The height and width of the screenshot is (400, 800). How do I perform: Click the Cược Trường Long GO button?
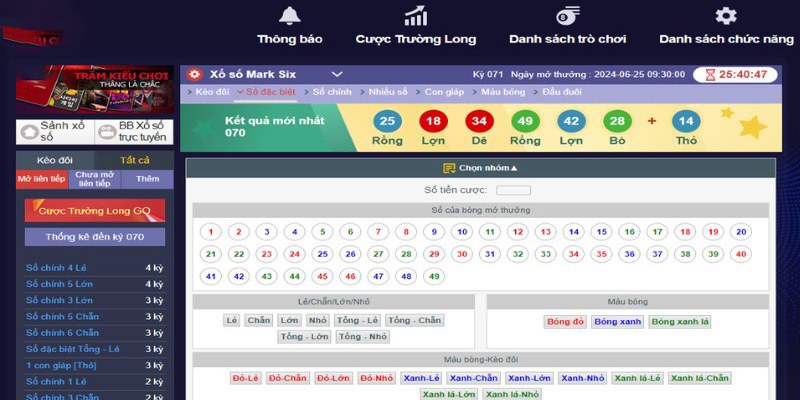click(x=94, y=211)
